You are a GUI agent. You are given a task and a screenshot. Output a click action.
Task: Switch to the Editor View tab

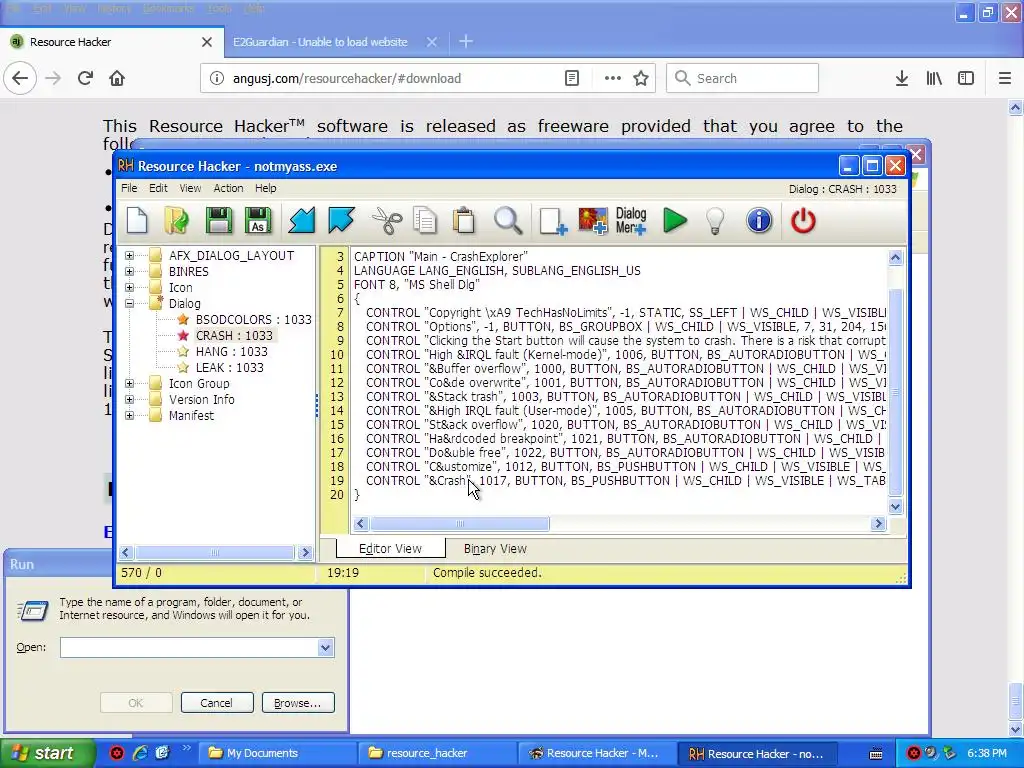point(391,549)
